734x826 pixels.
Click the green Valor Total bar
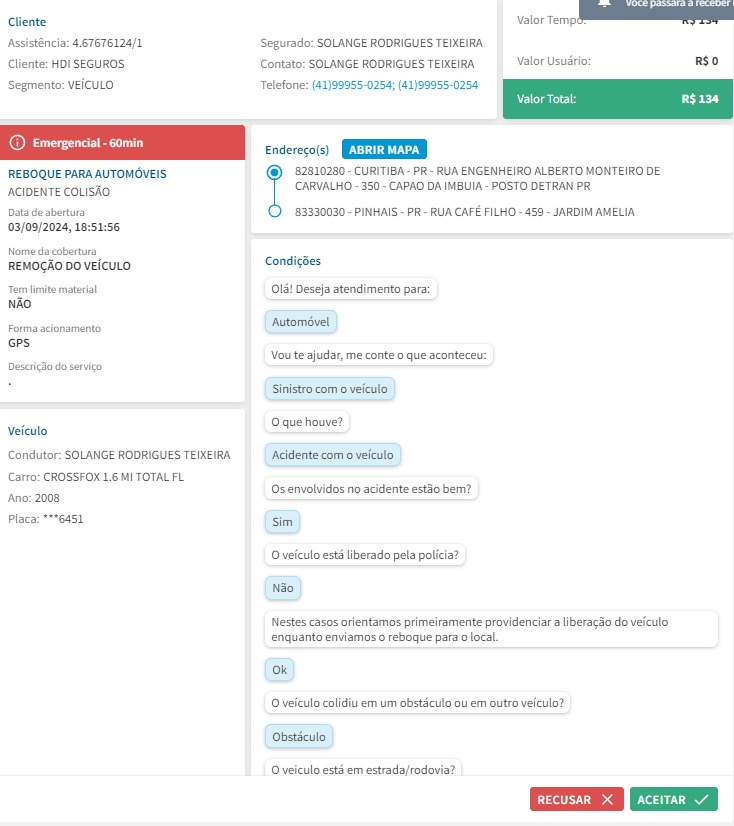[617, 99]
